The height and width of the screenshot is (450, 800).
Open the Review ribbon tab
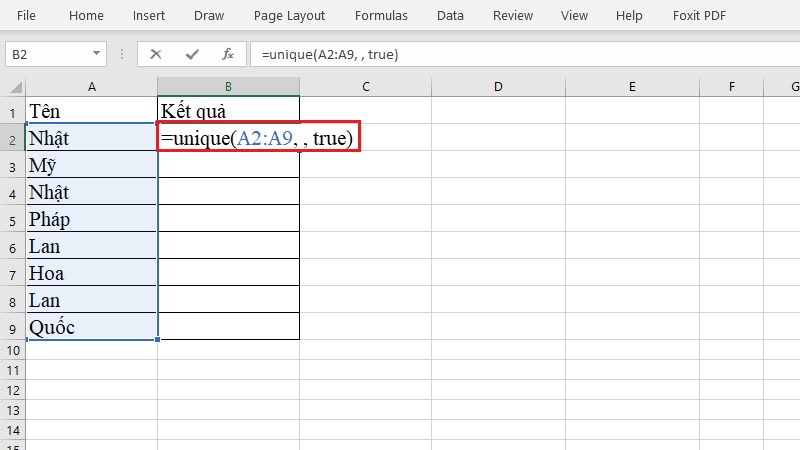513,16
